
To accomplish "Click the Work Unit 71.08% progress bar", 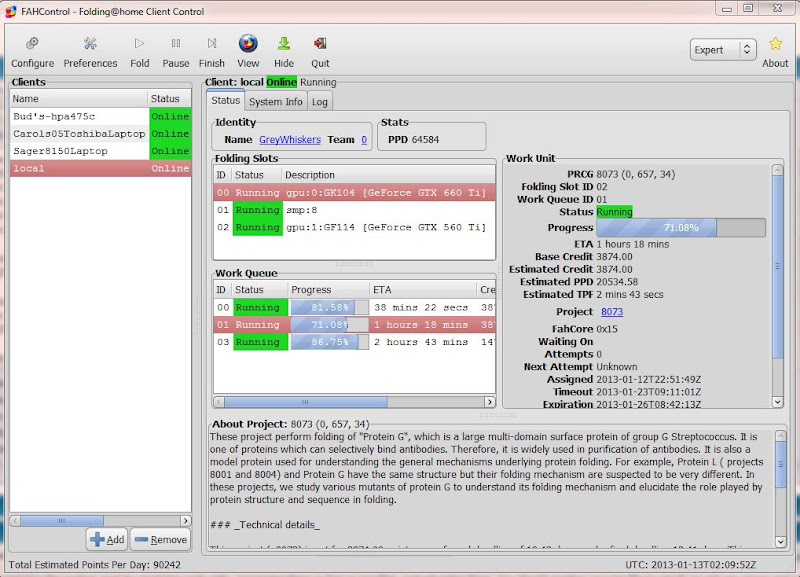I will click(x=681, y=228).
